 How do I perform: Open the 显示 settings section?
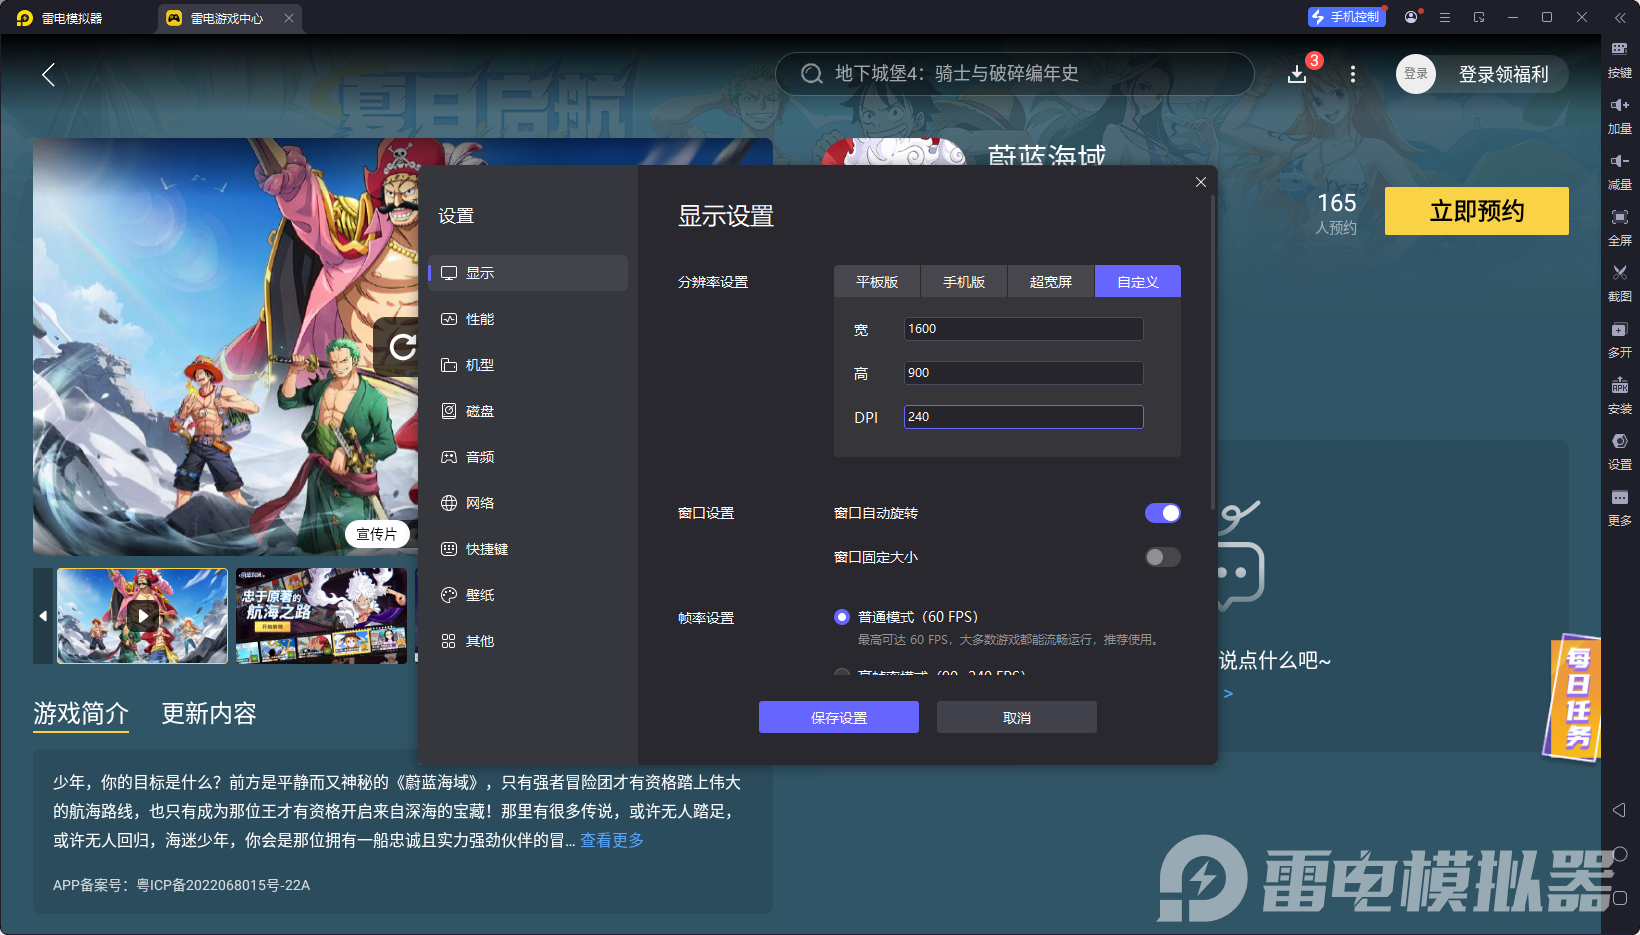528,273
